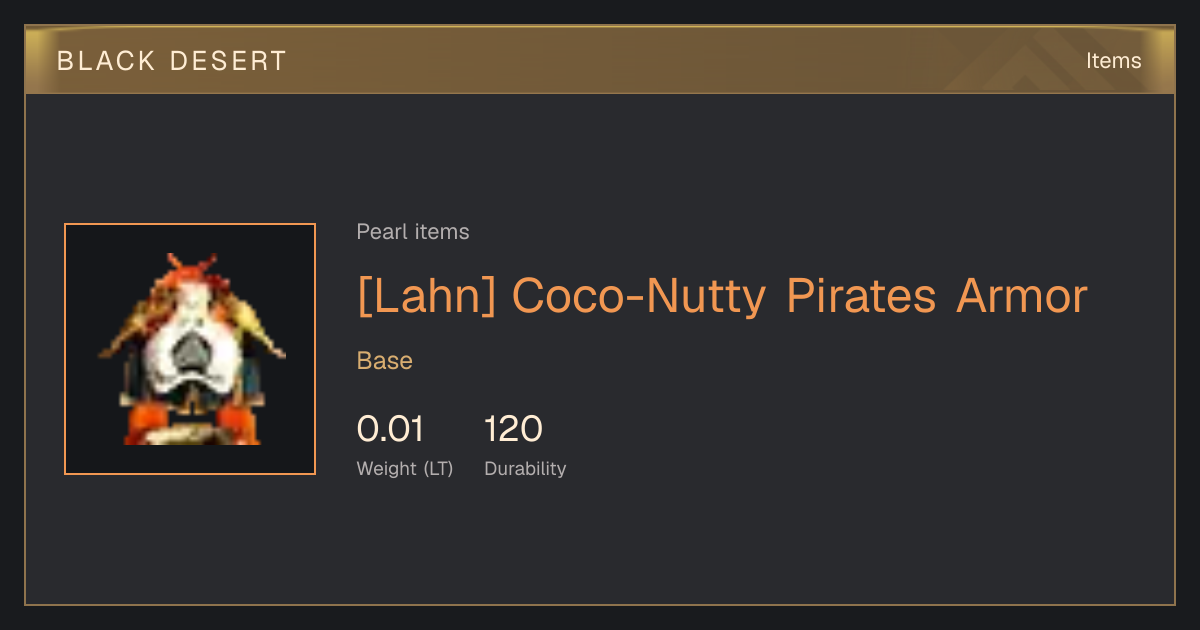Click the word BLACK in header
Viewport: 1200px width, 630px height.
tap(106, 61)
